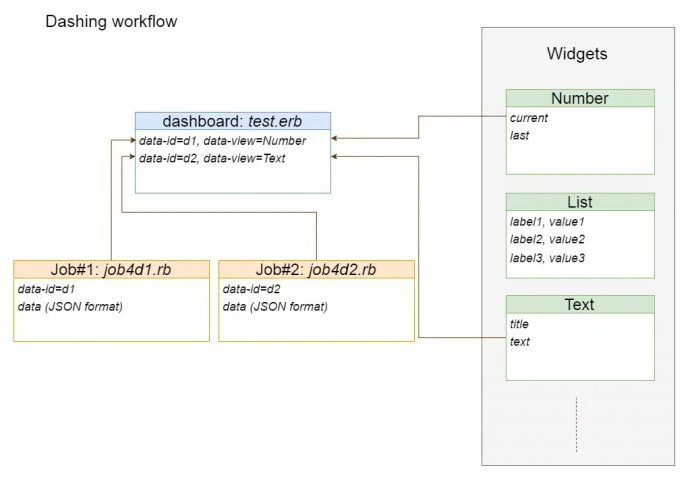This screenshot has width=696, height=486.
Task: Select the Number widget header
Action: (580, 98)
